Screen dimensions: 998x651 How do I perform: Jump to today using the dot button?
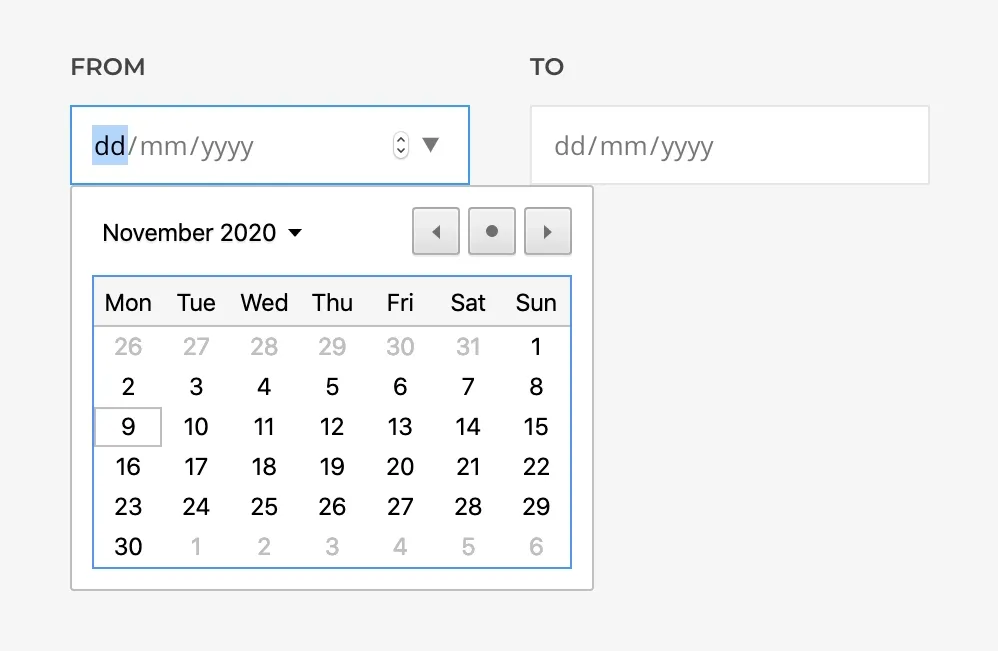(x=491, y=231)
